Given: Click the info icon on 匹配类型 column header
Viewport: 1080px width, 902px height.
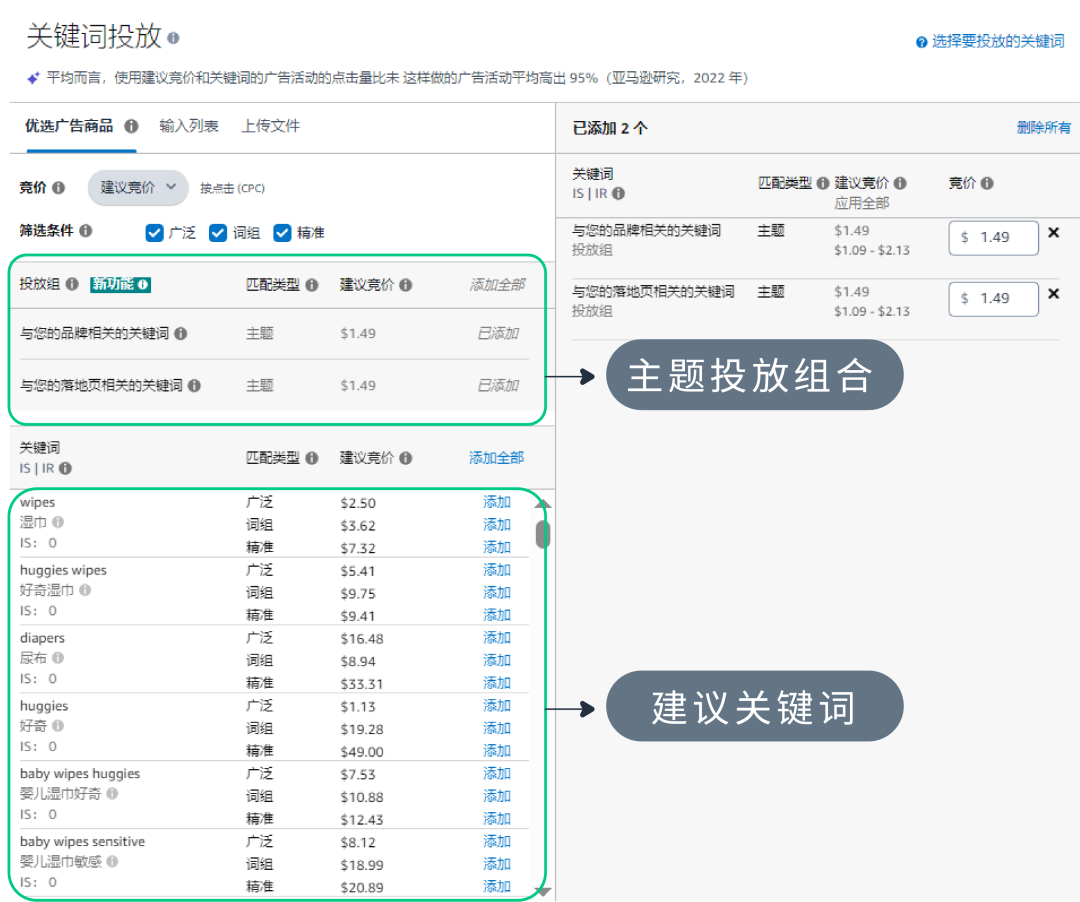Looking at the screenshot, I should tap(313, 284).
